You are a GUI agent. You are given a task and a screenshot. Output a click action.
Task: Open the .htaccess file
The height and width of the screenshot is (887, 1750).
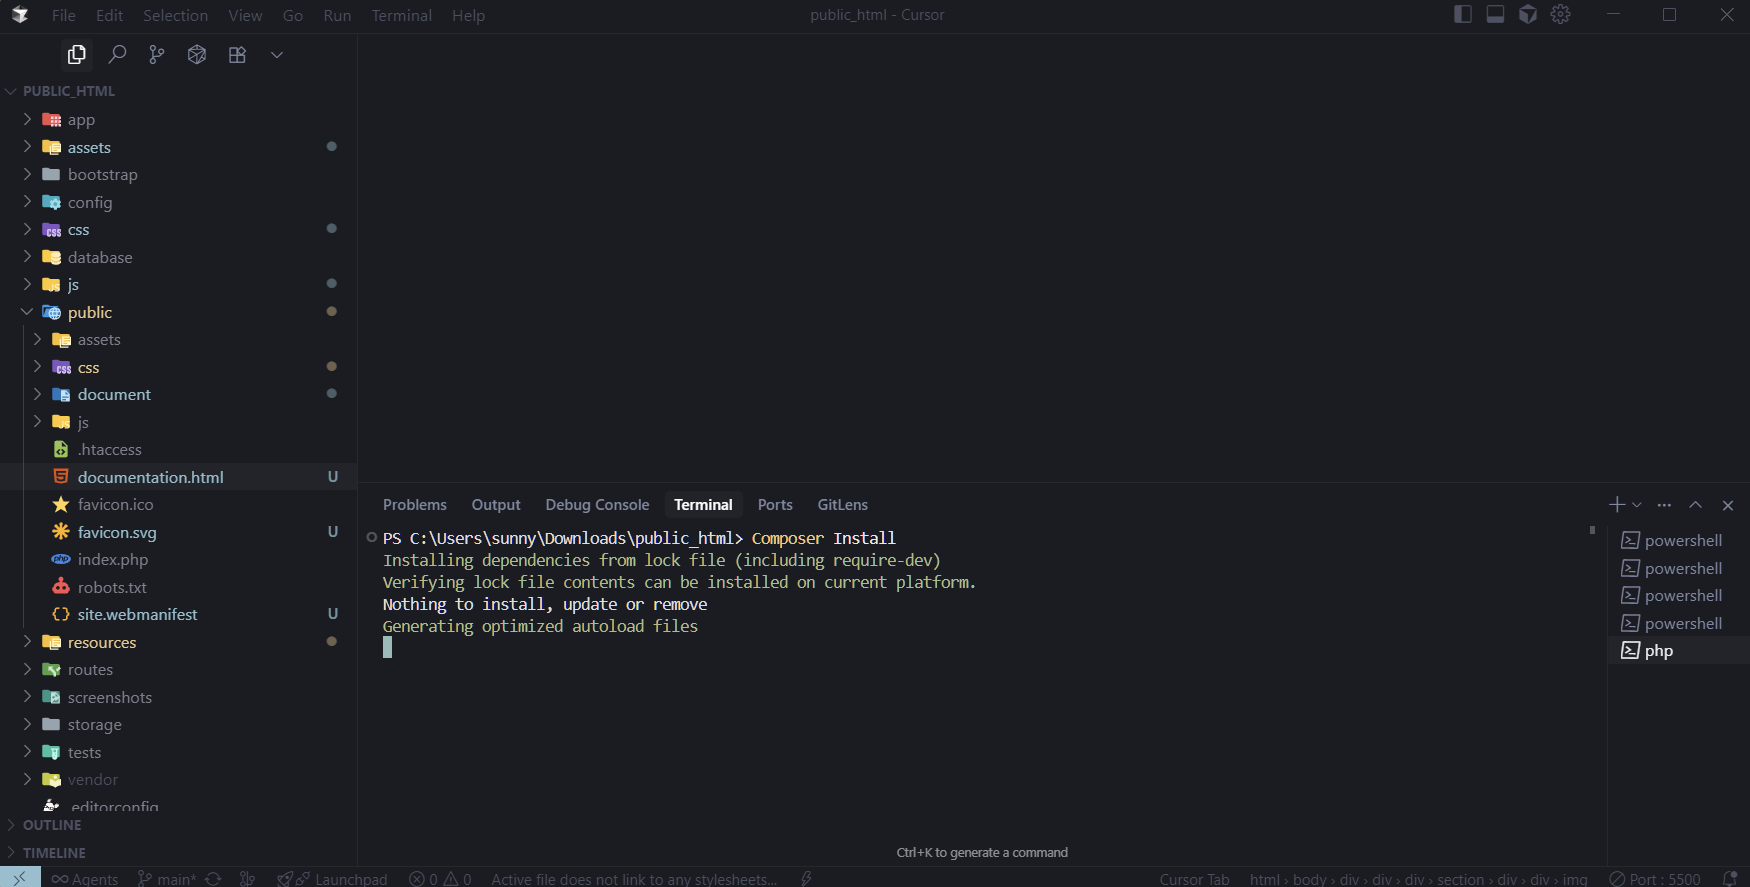click(x=110, y=450)
